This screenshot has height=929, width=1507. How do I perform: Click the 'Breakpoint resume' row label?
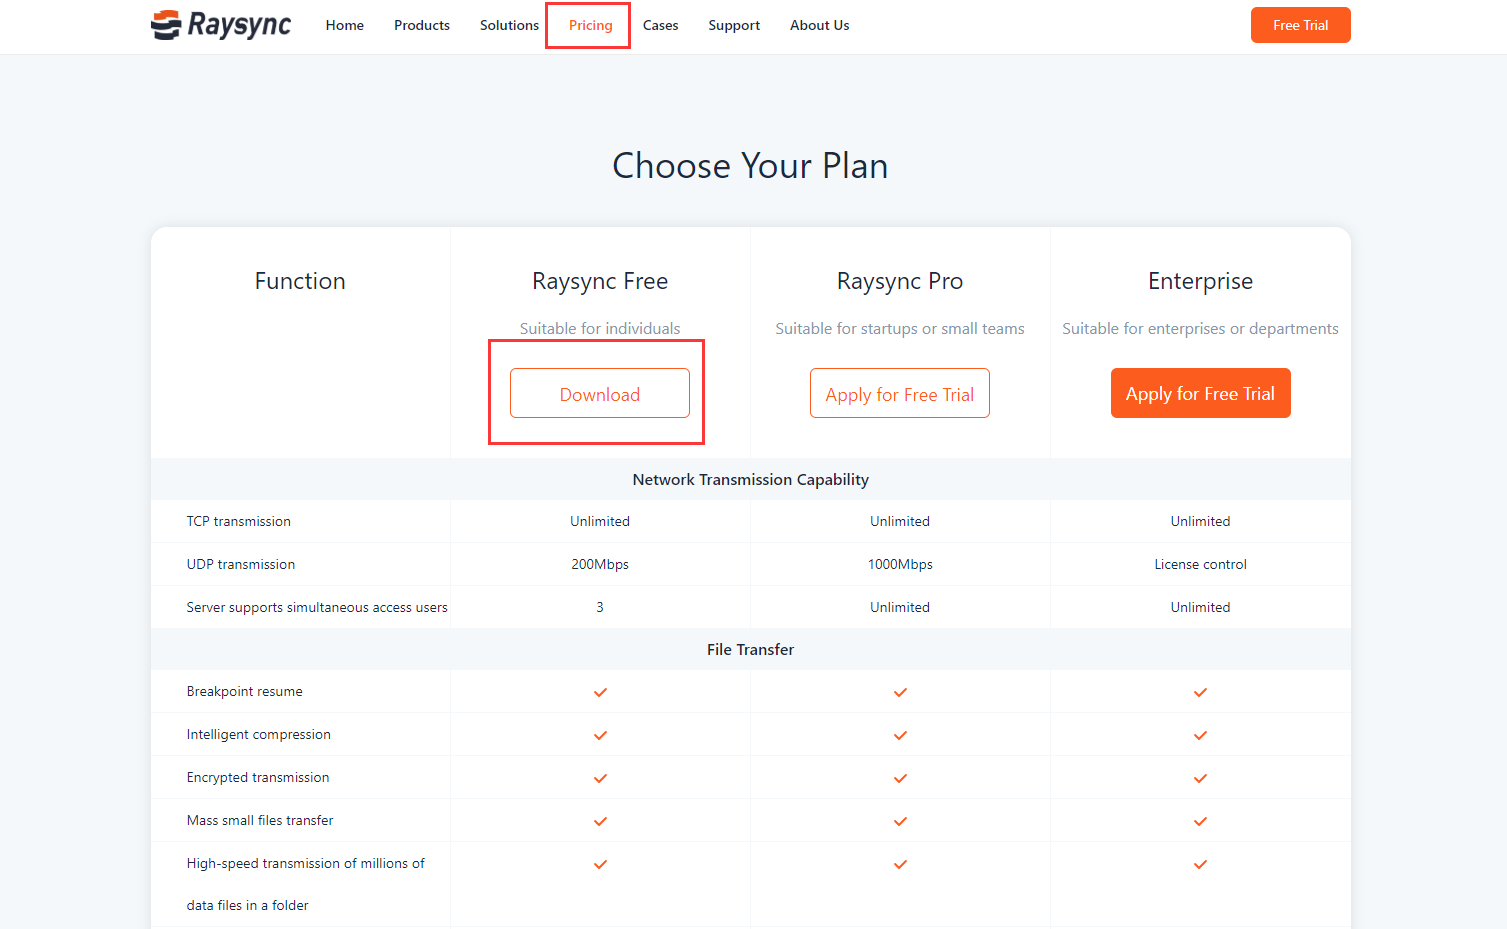(245, 691)
